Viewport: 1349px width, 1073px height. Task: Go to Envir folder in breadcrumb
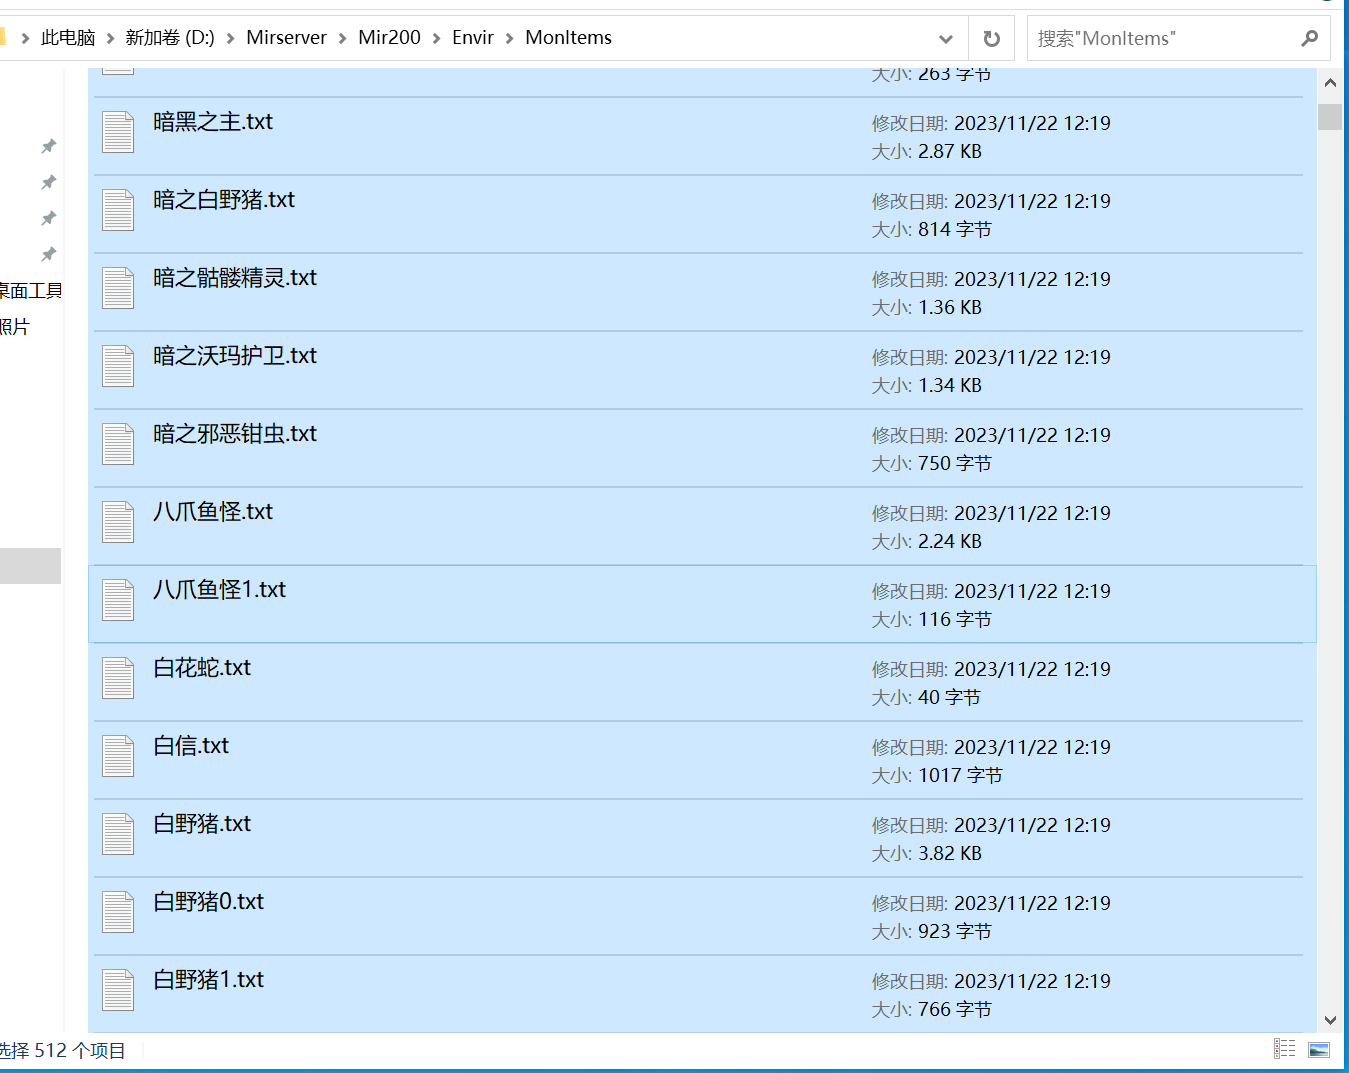coord(473,38)
